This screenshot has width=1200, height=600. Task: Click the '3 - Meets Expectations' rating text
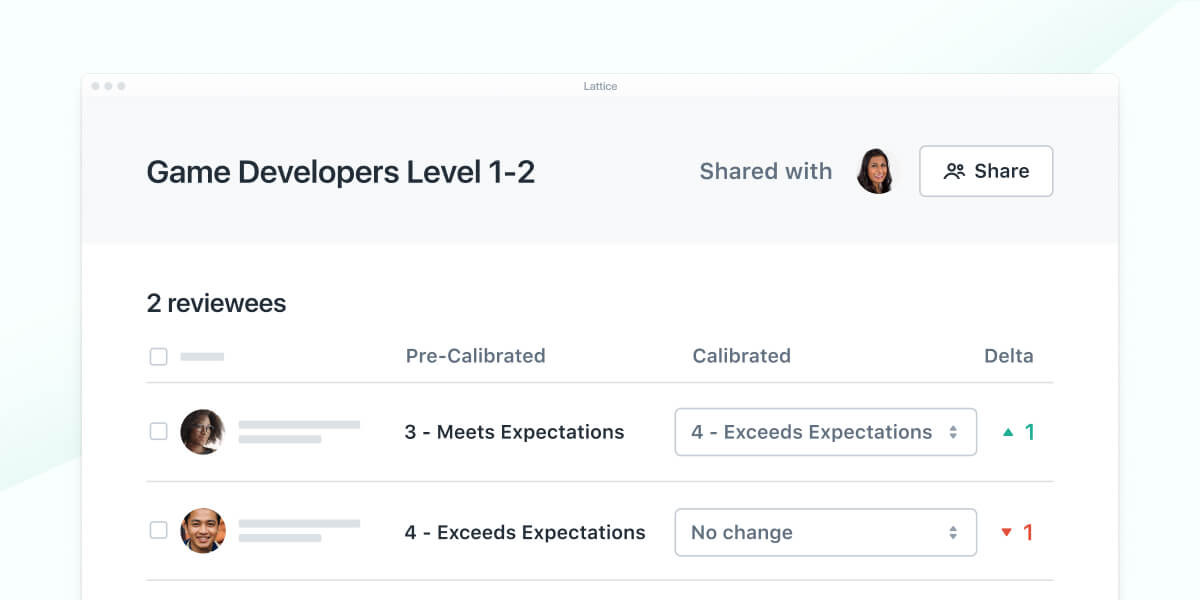(x=514, y=432)
